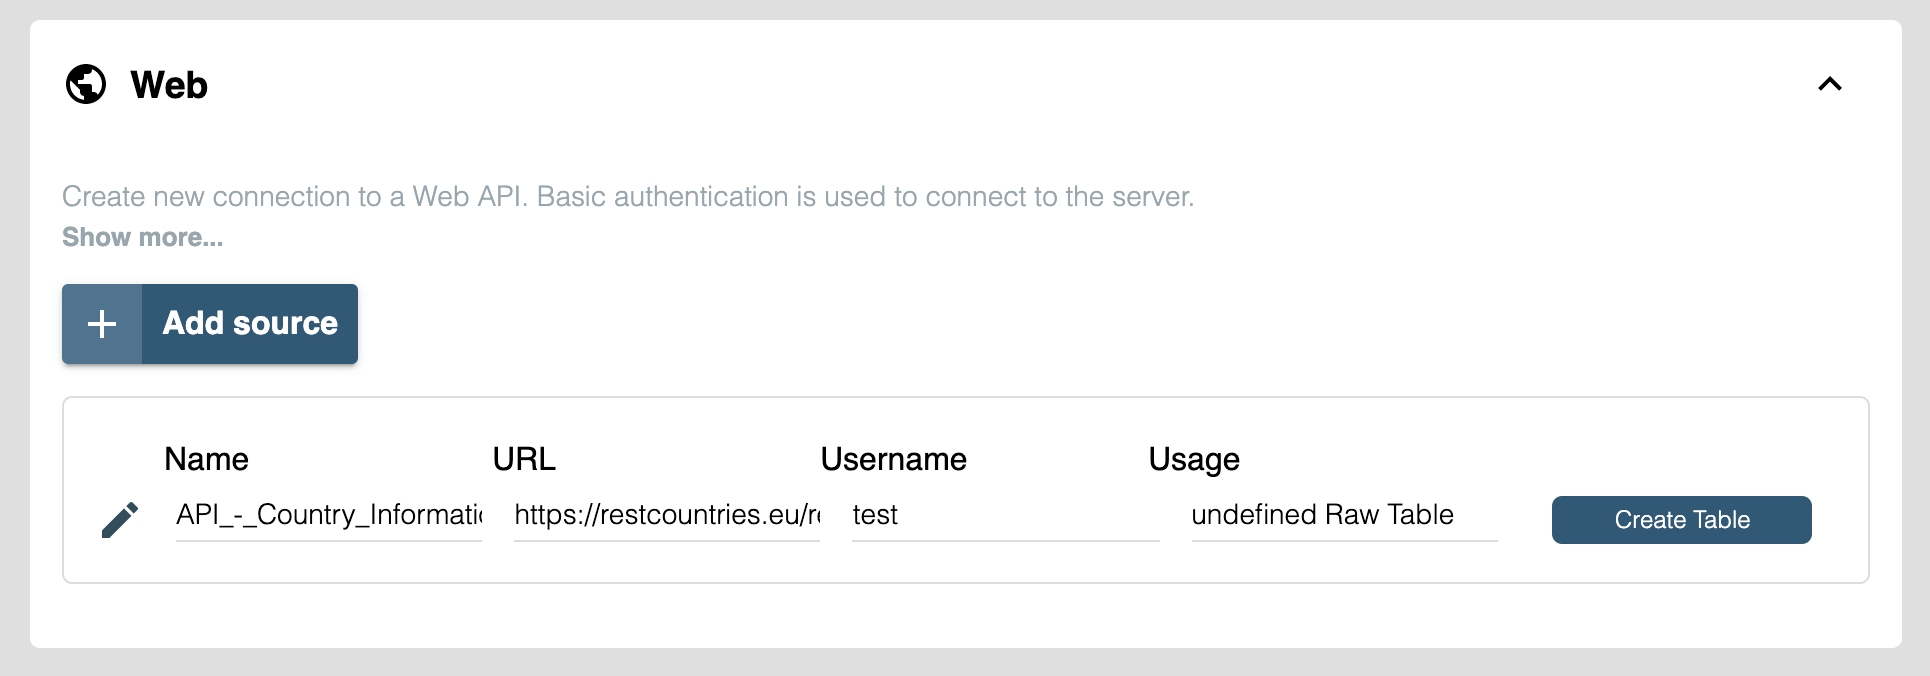1930x676 pixels.
Task: Edit the API source using the pencil icon
Action: click(120, 520)
